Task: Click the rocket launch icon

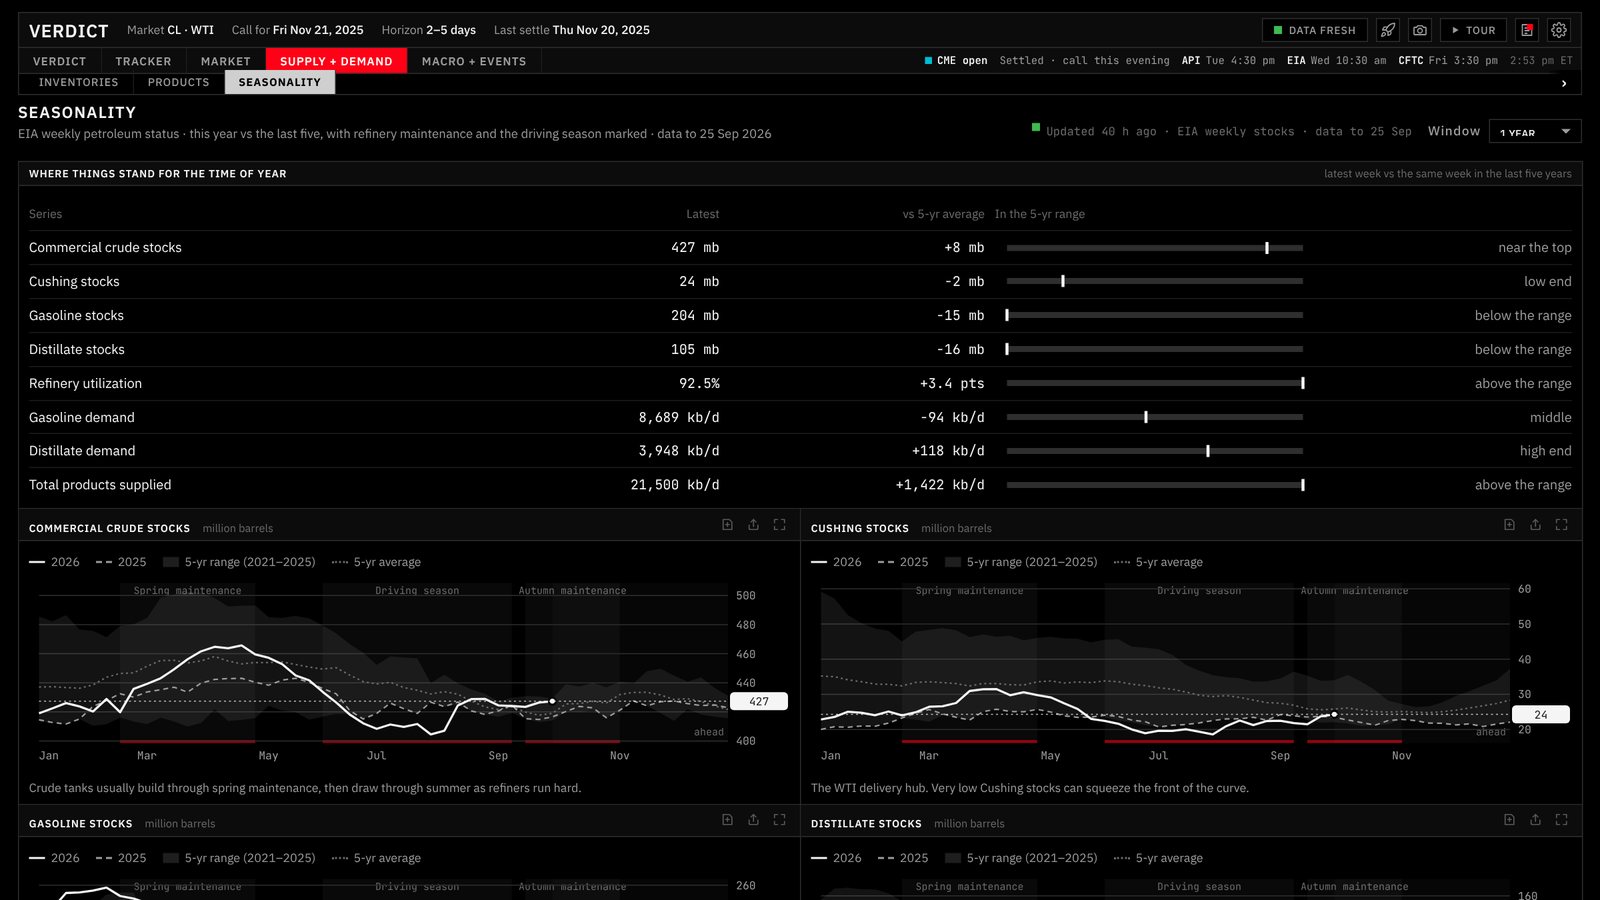Action: [x=1388, y=30]
